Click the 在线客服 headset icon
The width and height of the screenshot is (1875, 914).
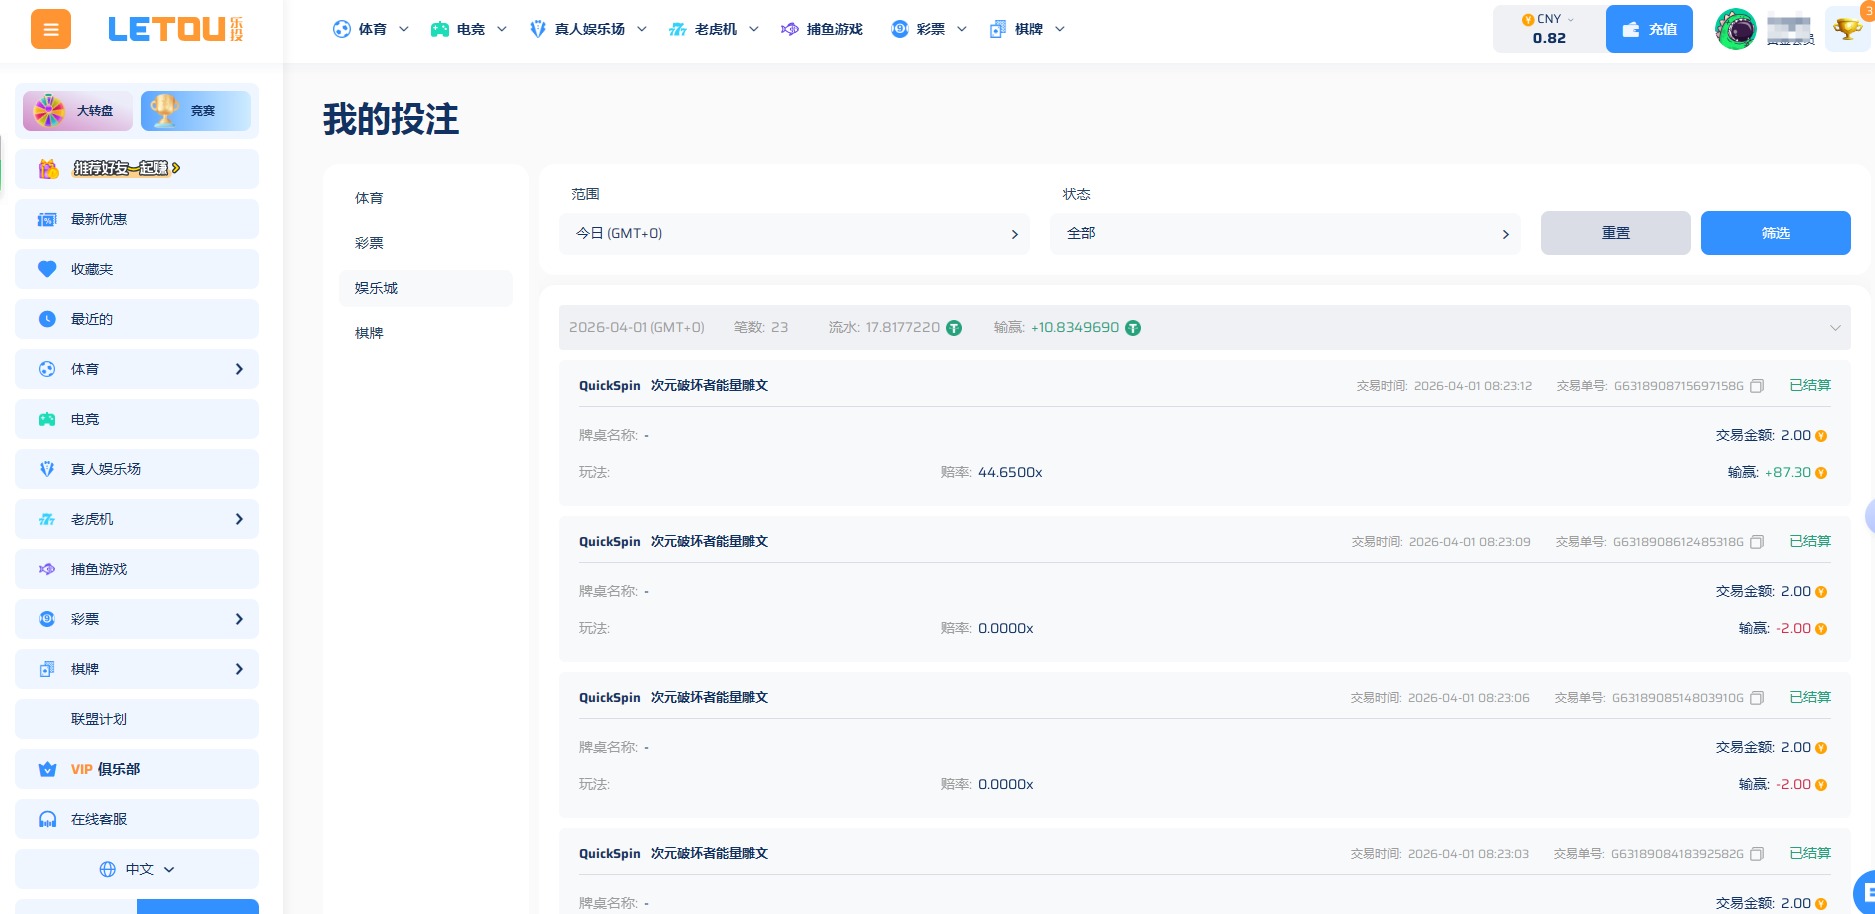pos(46,818)
